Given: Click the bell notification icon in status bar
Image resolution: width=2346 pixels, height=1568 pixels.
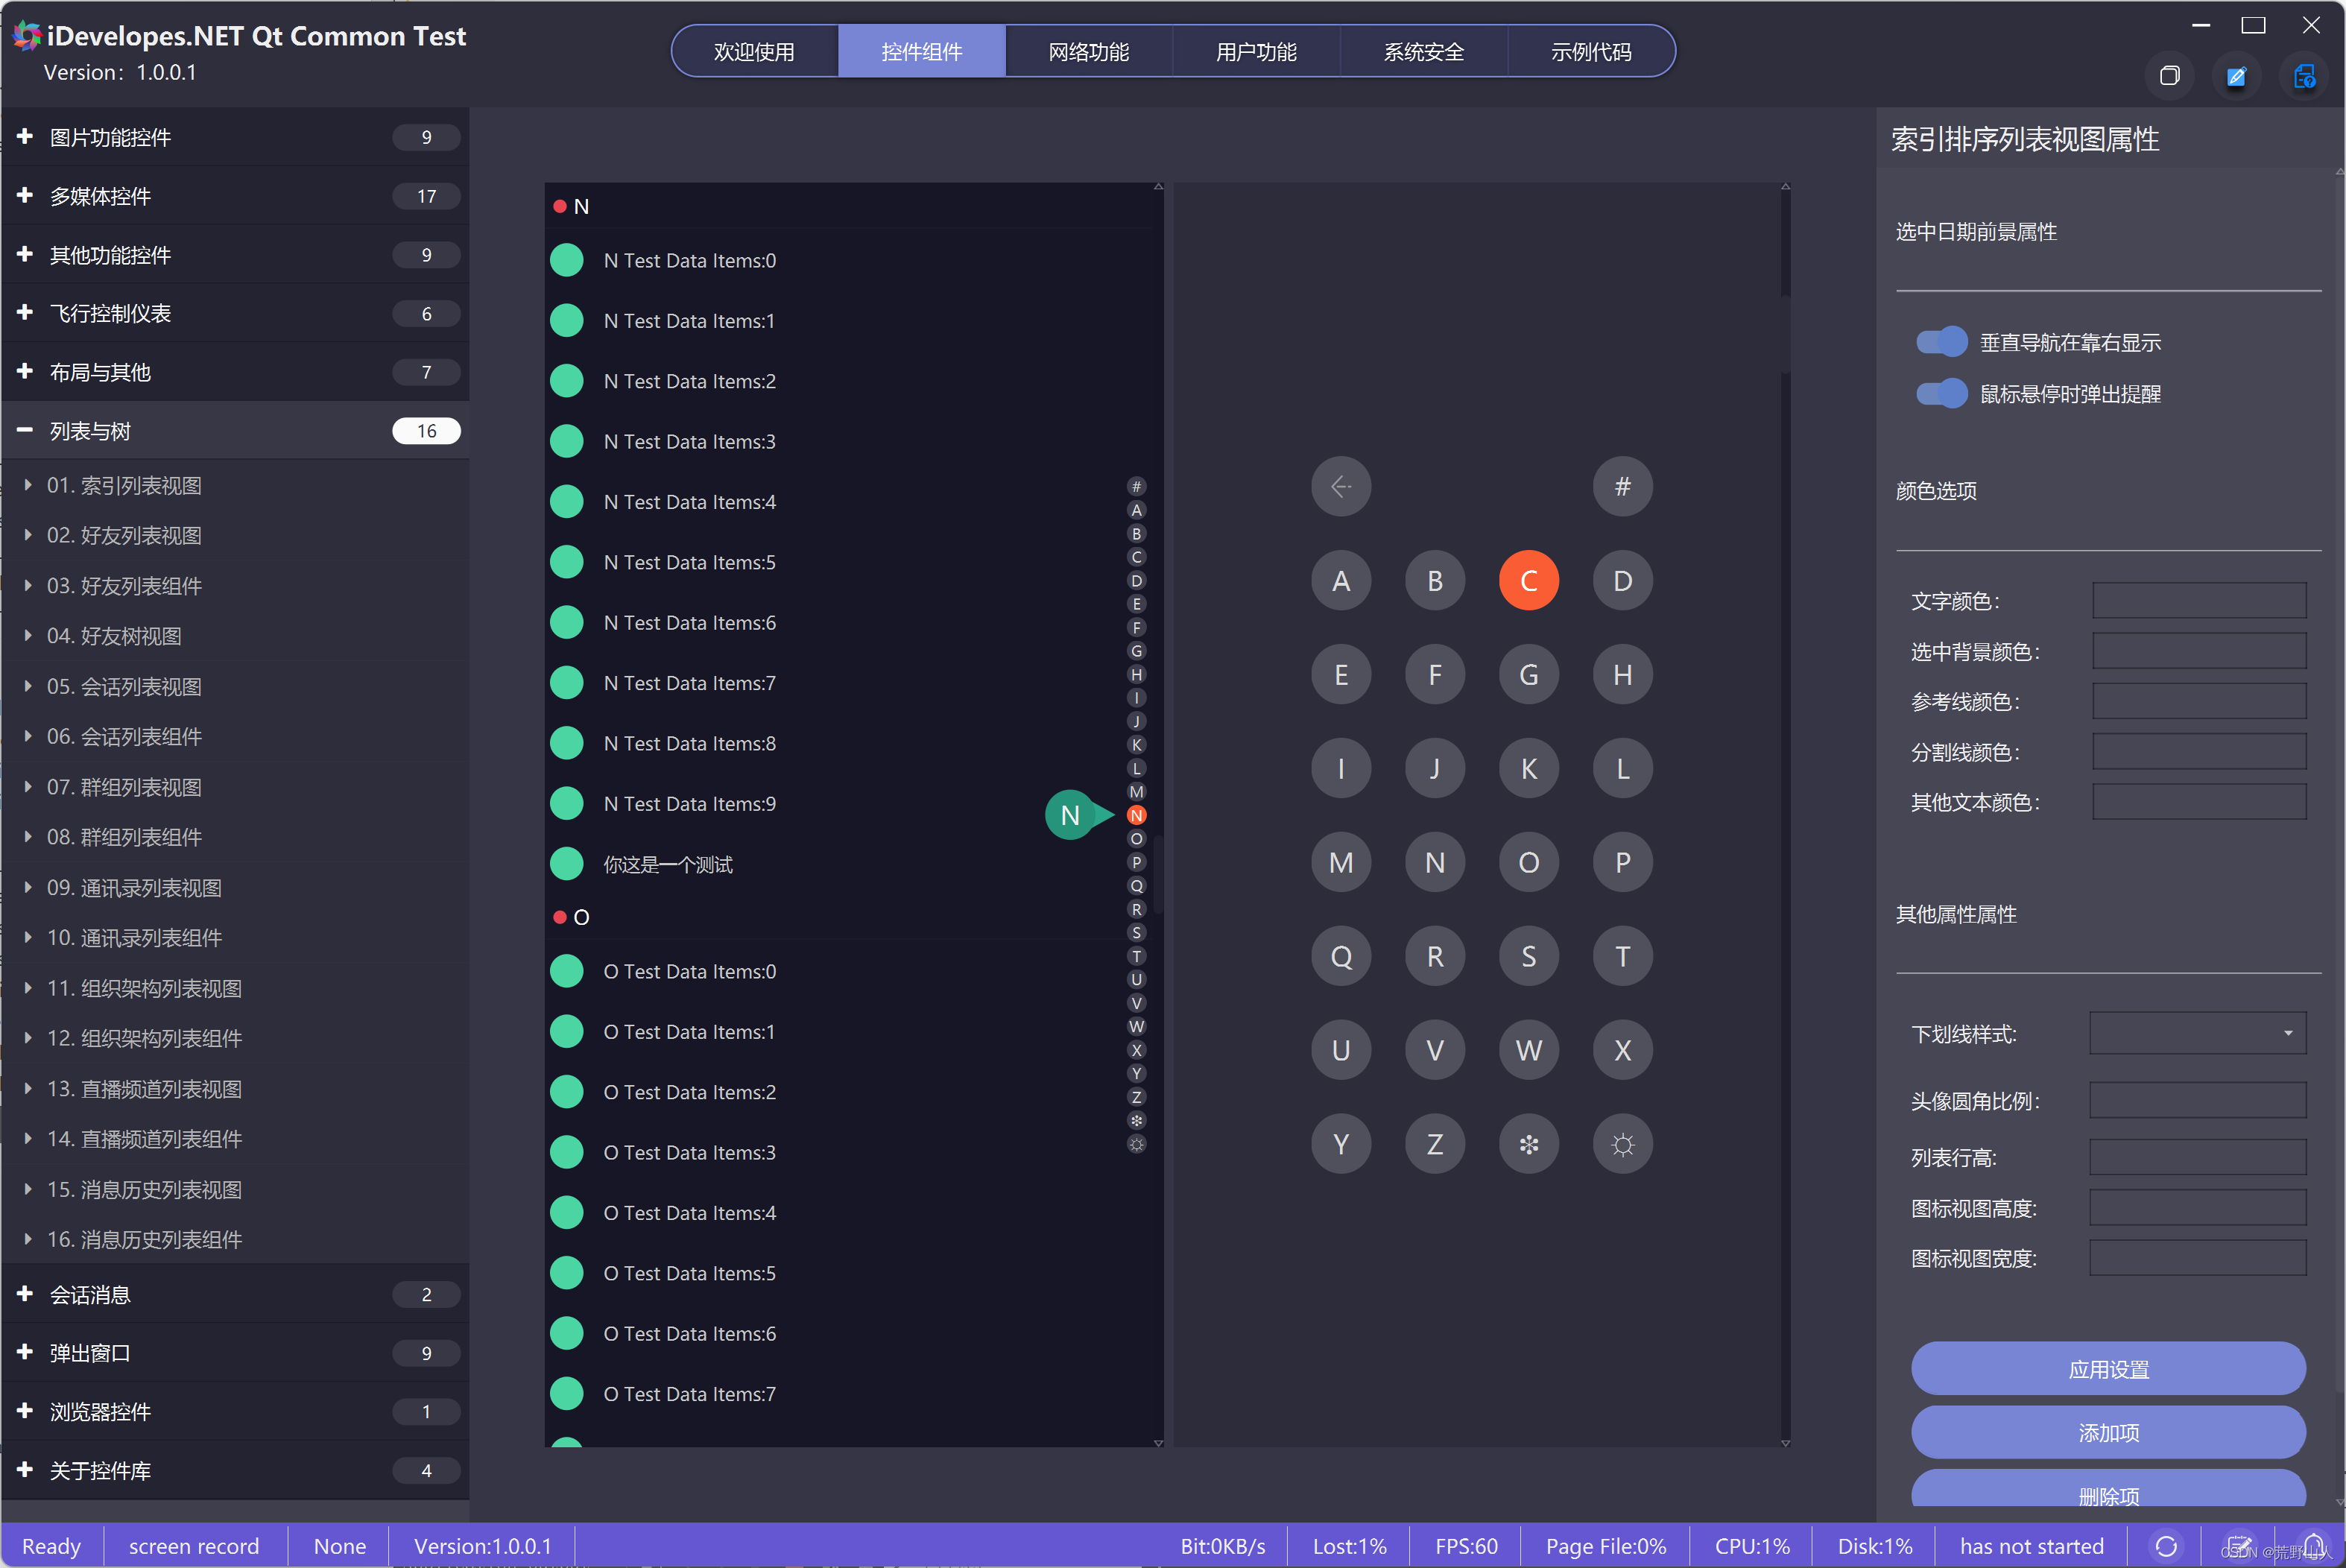Looking at the screenshot, I should click(x=2313, y=1544).
